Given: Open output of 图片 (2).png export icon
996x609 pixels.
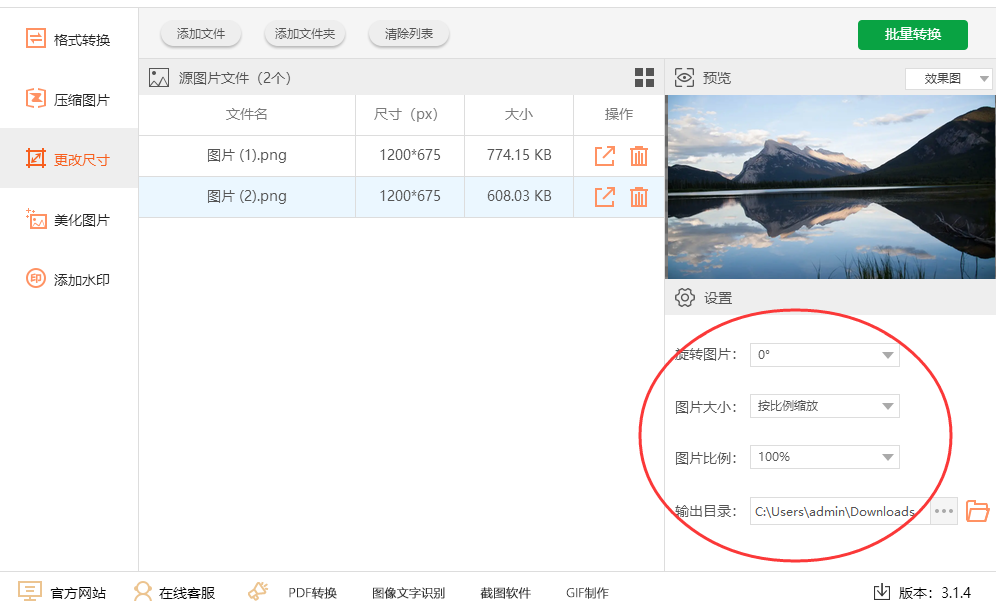Looking at the screenshot, I should pos(605,197).
